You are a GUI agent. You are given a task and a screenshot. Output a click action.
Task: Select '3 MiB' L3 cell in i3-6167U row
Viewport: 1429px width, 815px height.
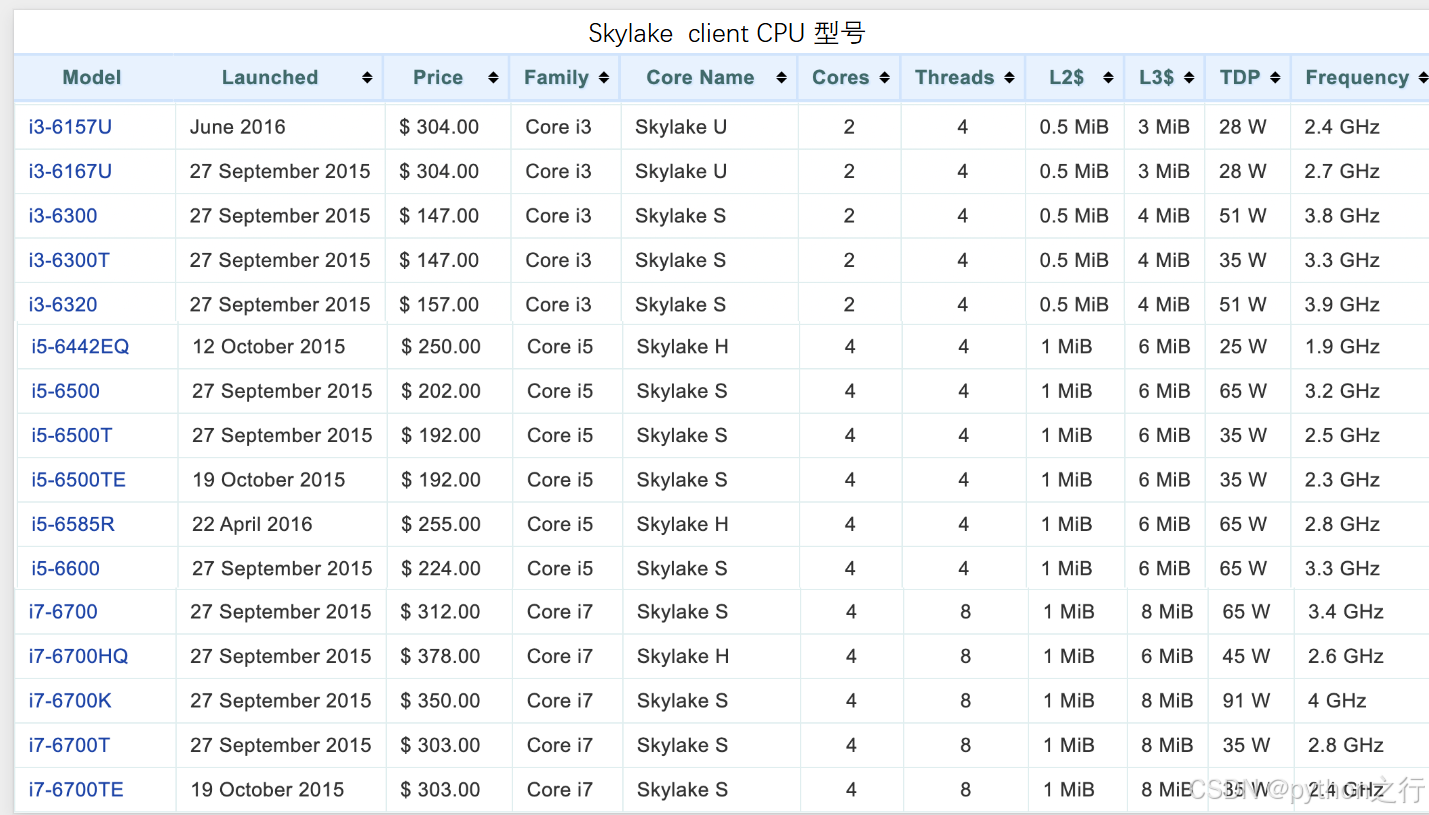[x=1164, y=171]
